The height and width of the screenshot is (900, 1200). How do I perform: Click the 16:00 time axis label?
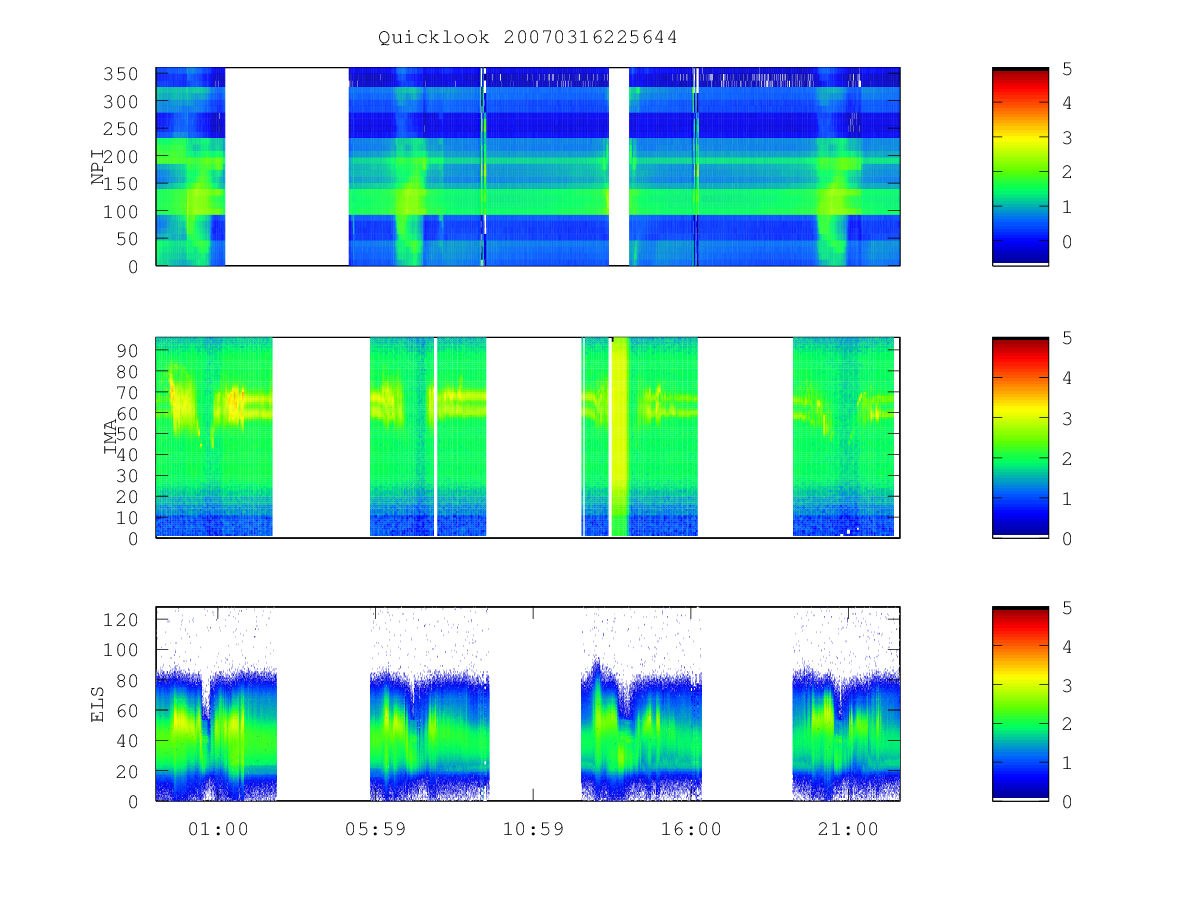(691, 829)
